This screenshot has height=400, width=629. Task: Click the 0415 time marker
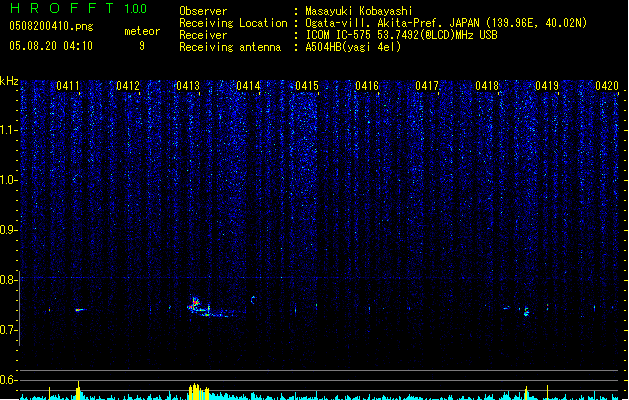(x=307, y=86)
